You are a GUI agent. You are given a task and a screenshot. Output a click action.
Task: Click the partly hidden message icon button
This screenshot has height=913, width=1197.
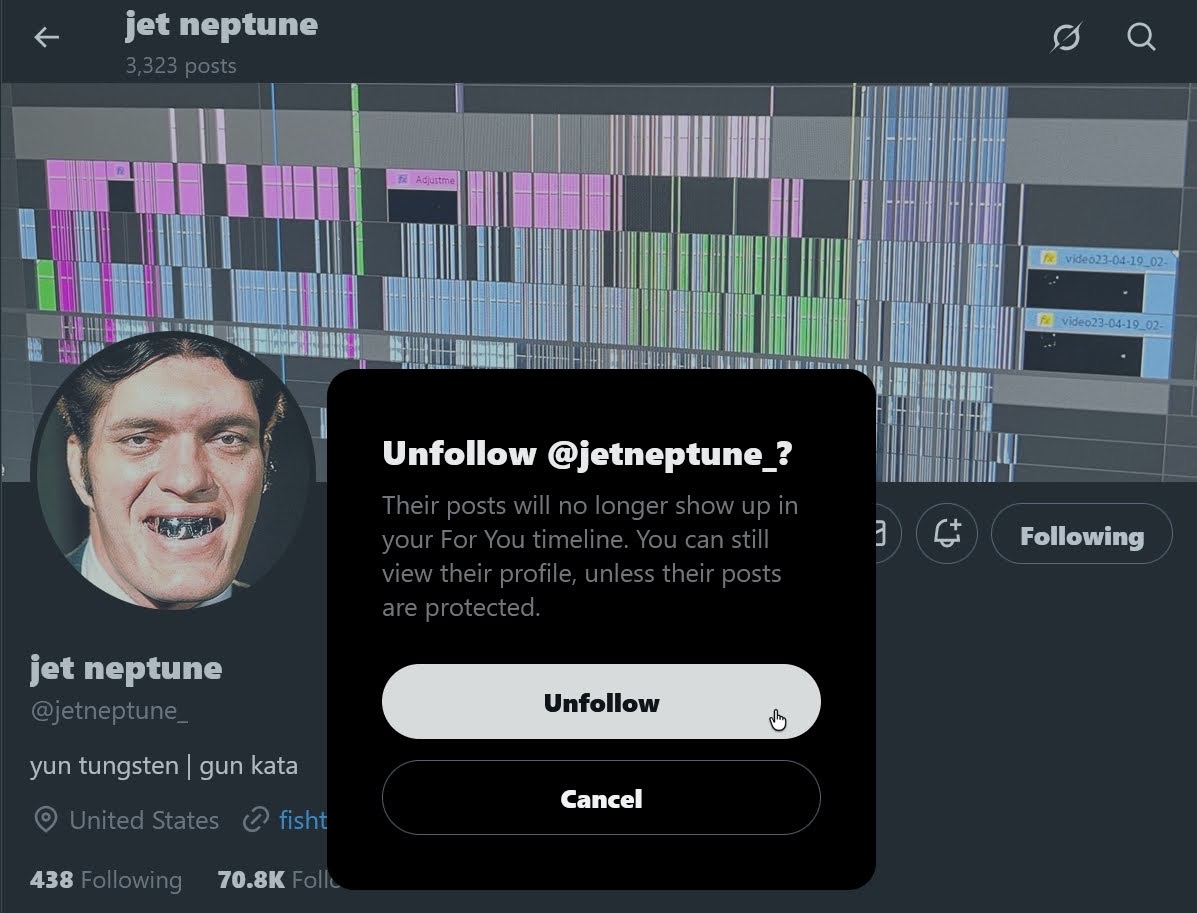point(886,534)
